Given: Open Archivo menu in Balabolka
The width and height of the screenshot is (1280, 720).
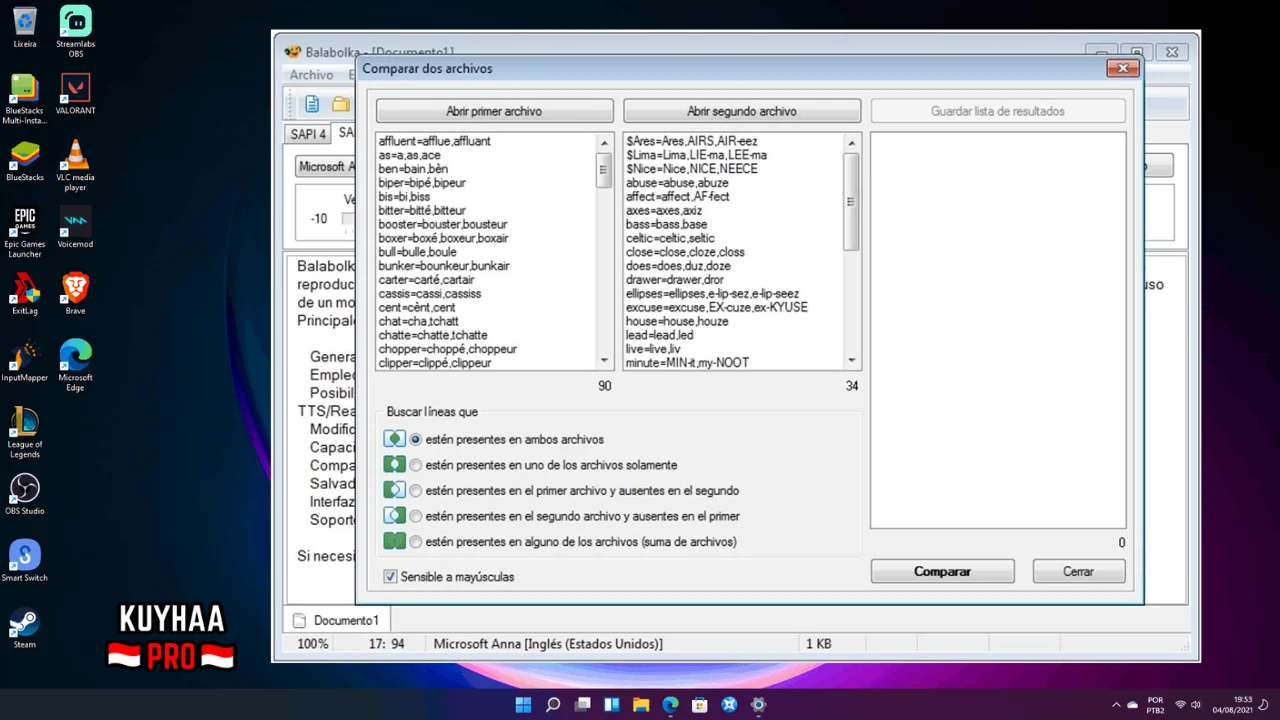Looking at the screenshot, I should pos(311,75).
